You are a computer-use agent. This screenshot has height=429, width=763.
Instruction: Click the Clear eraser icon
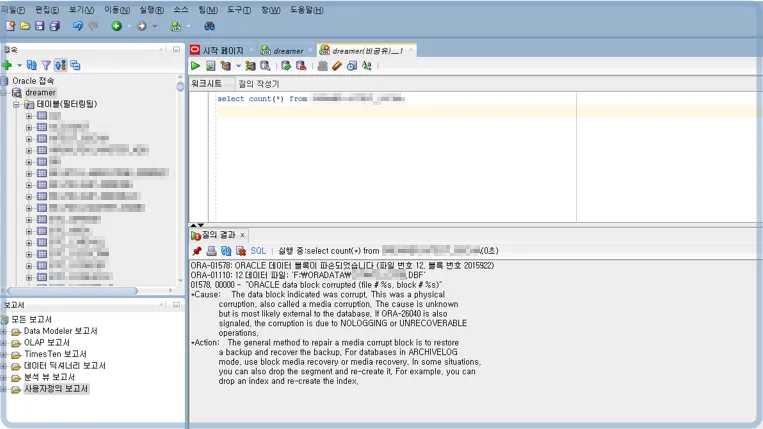(337, 66)
